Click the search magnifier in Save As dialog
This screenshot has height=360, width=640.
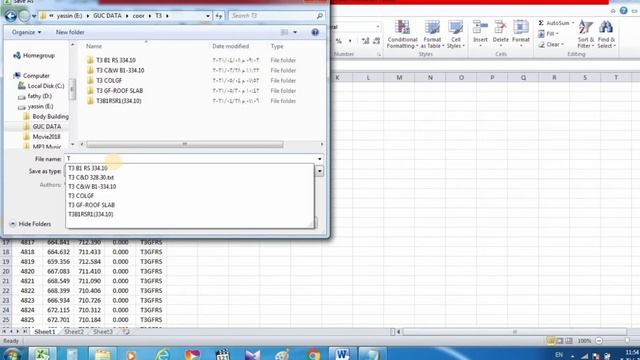320,16
